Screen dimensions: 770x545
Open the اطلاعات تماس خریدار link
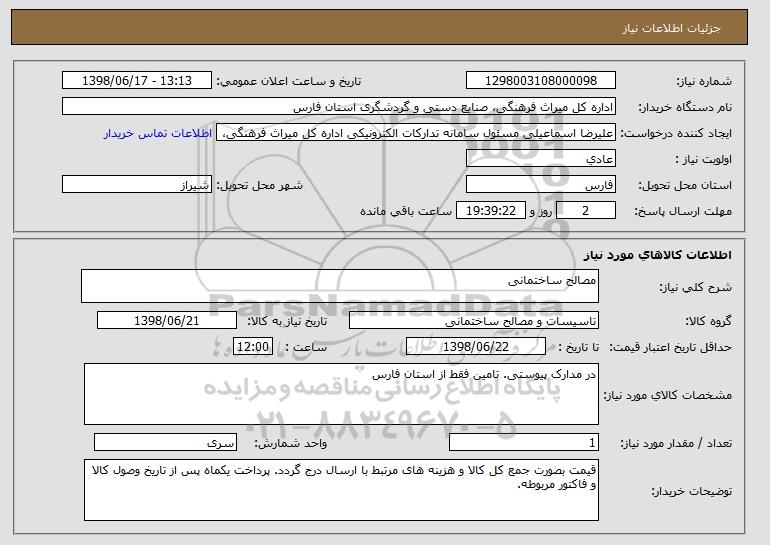(x=158, y=133)
